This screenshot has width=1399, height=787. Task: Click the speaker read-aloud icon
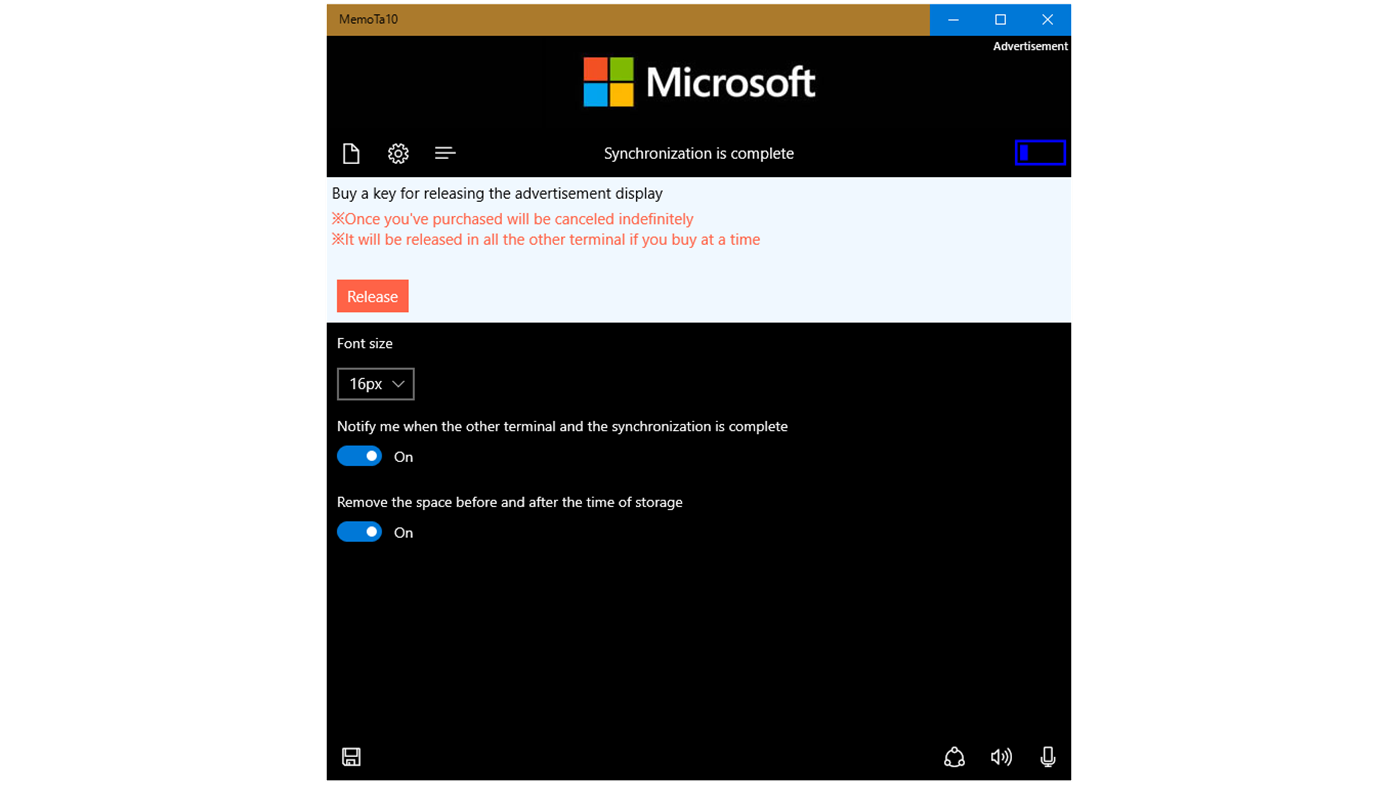tap(1001, 757)
